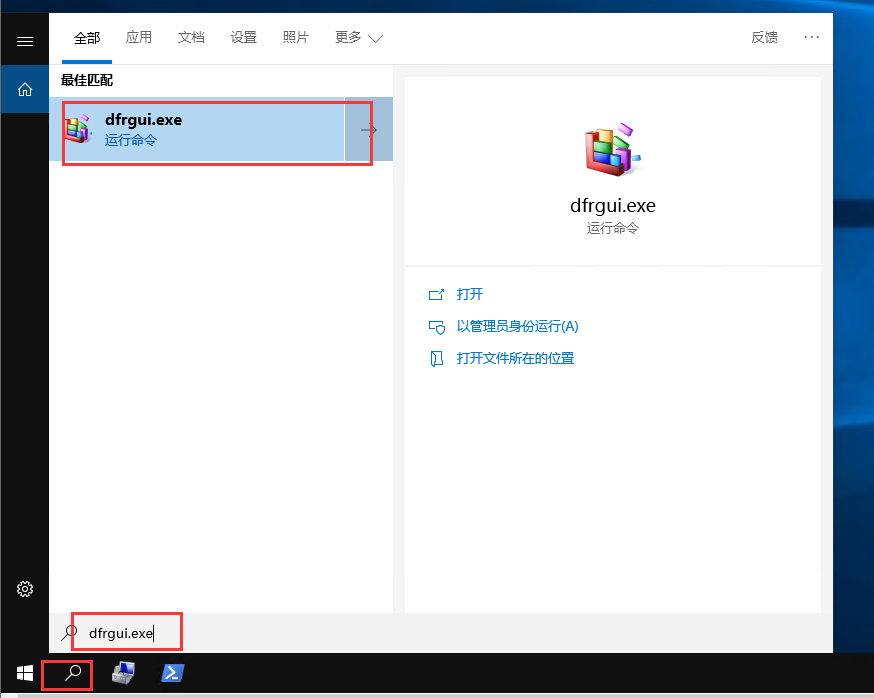Switch to the 设置 tab

[243, 38]
